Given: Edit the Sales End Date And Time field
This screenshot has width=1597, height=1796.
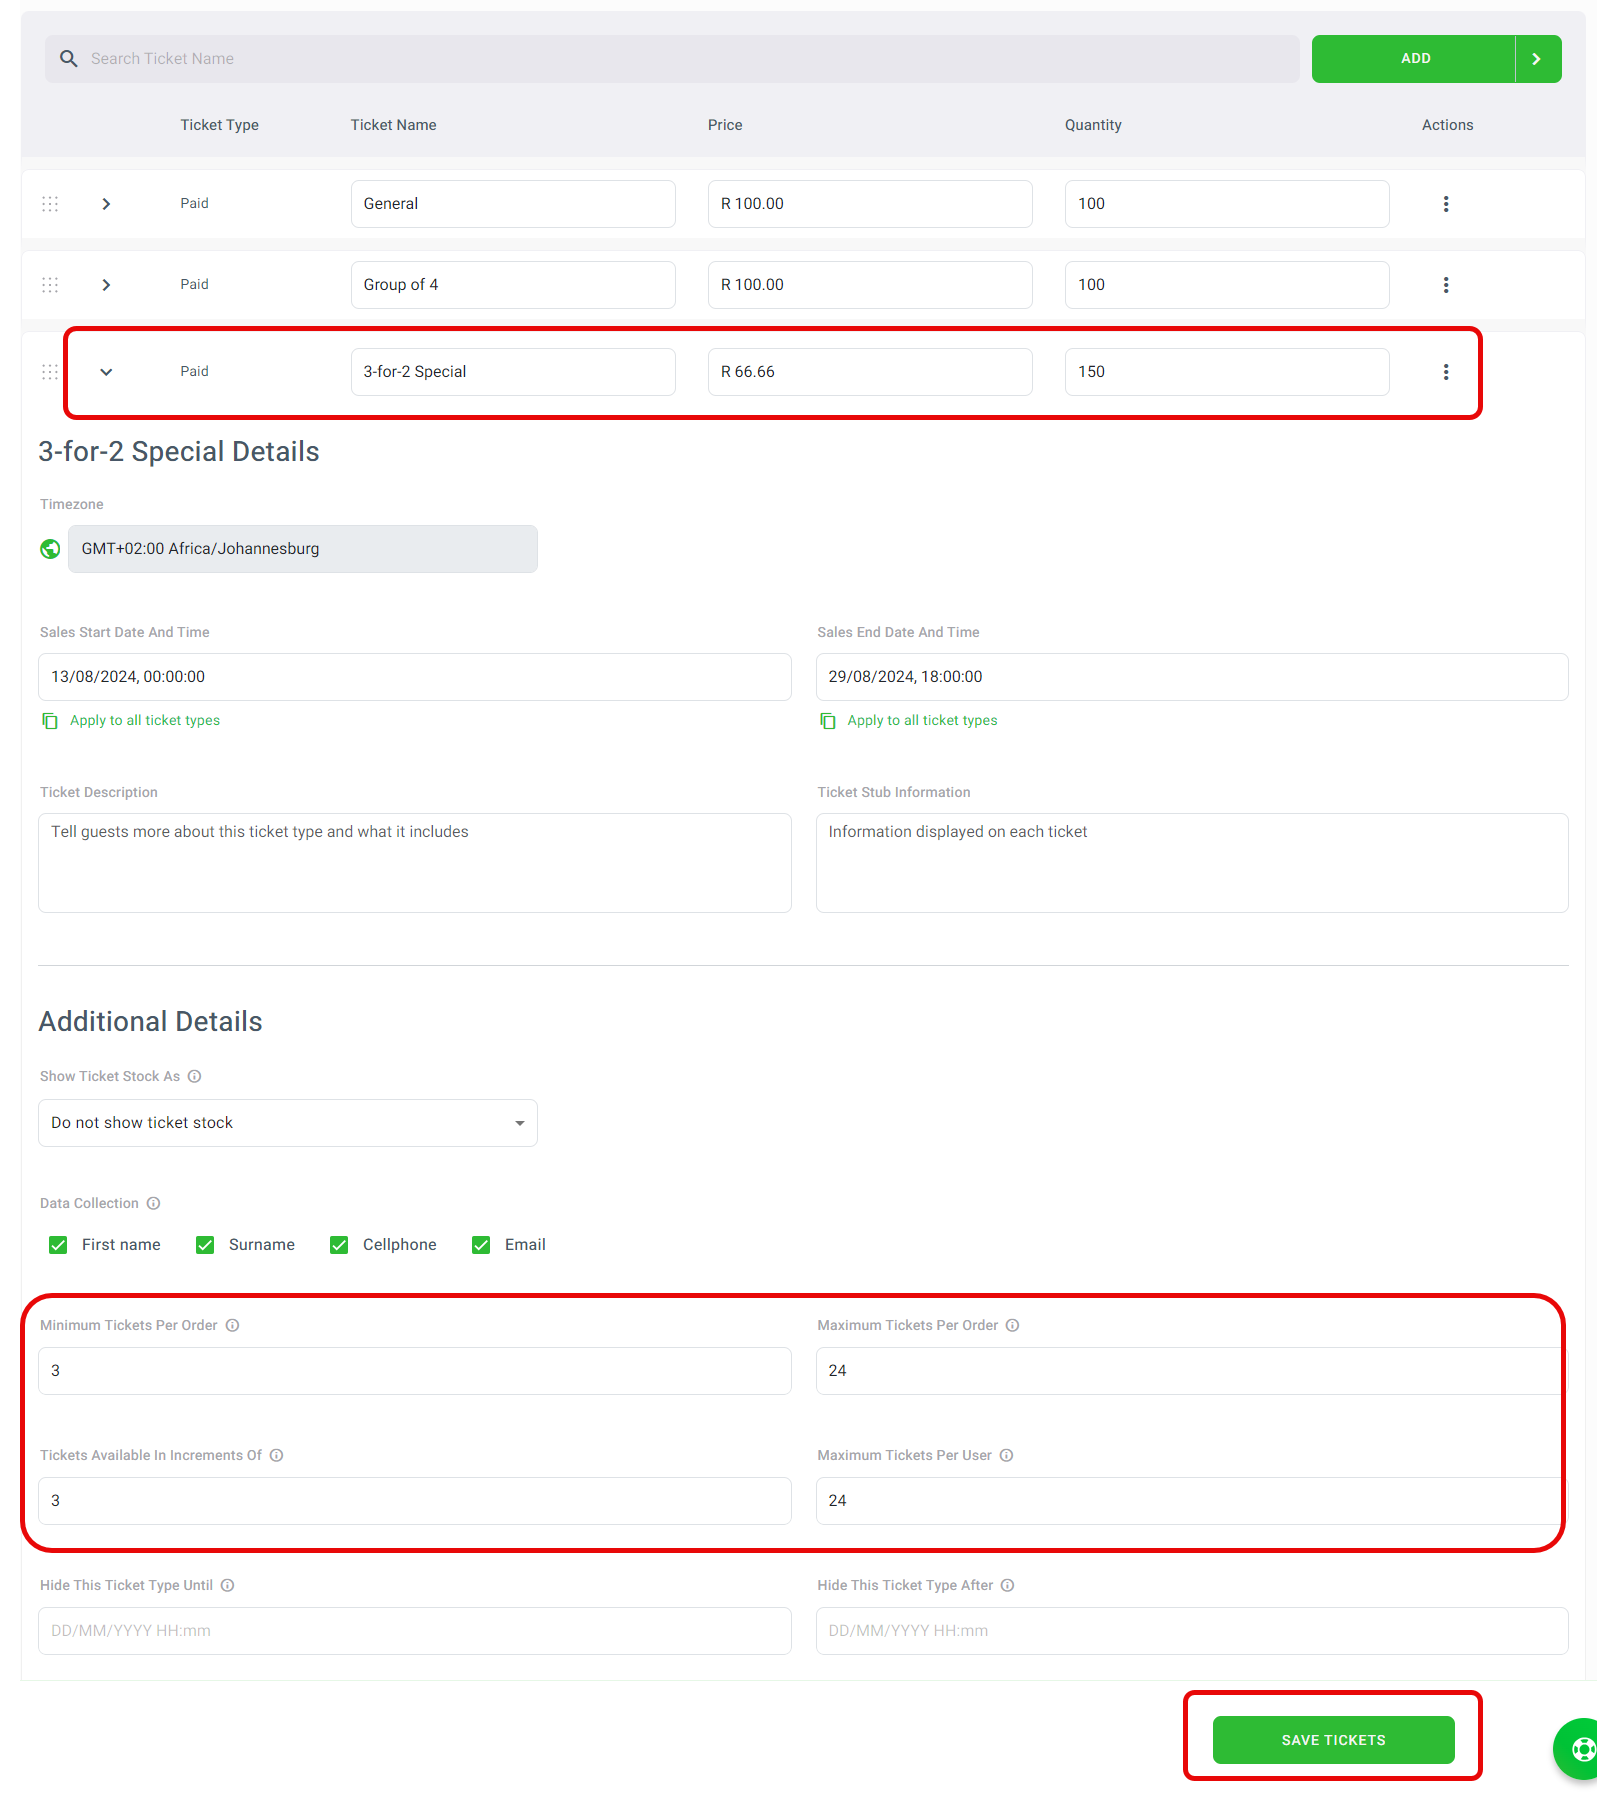Looking at the screenshot, I should click(1192, 677).
